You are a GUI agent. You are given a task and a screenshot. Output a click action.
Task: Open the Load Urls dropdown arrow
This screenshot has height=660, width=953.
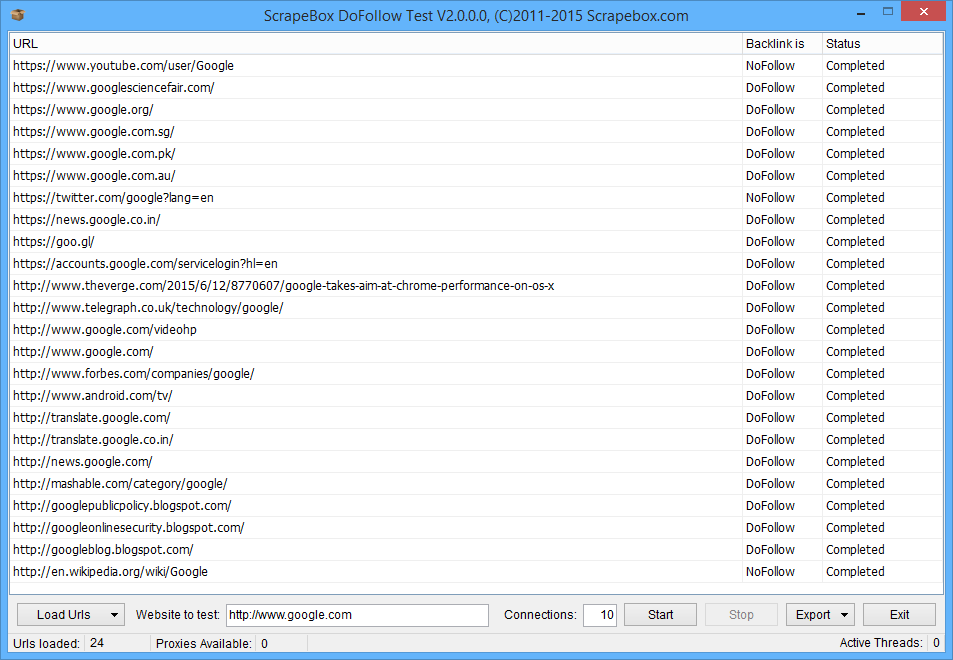(114, 615)
